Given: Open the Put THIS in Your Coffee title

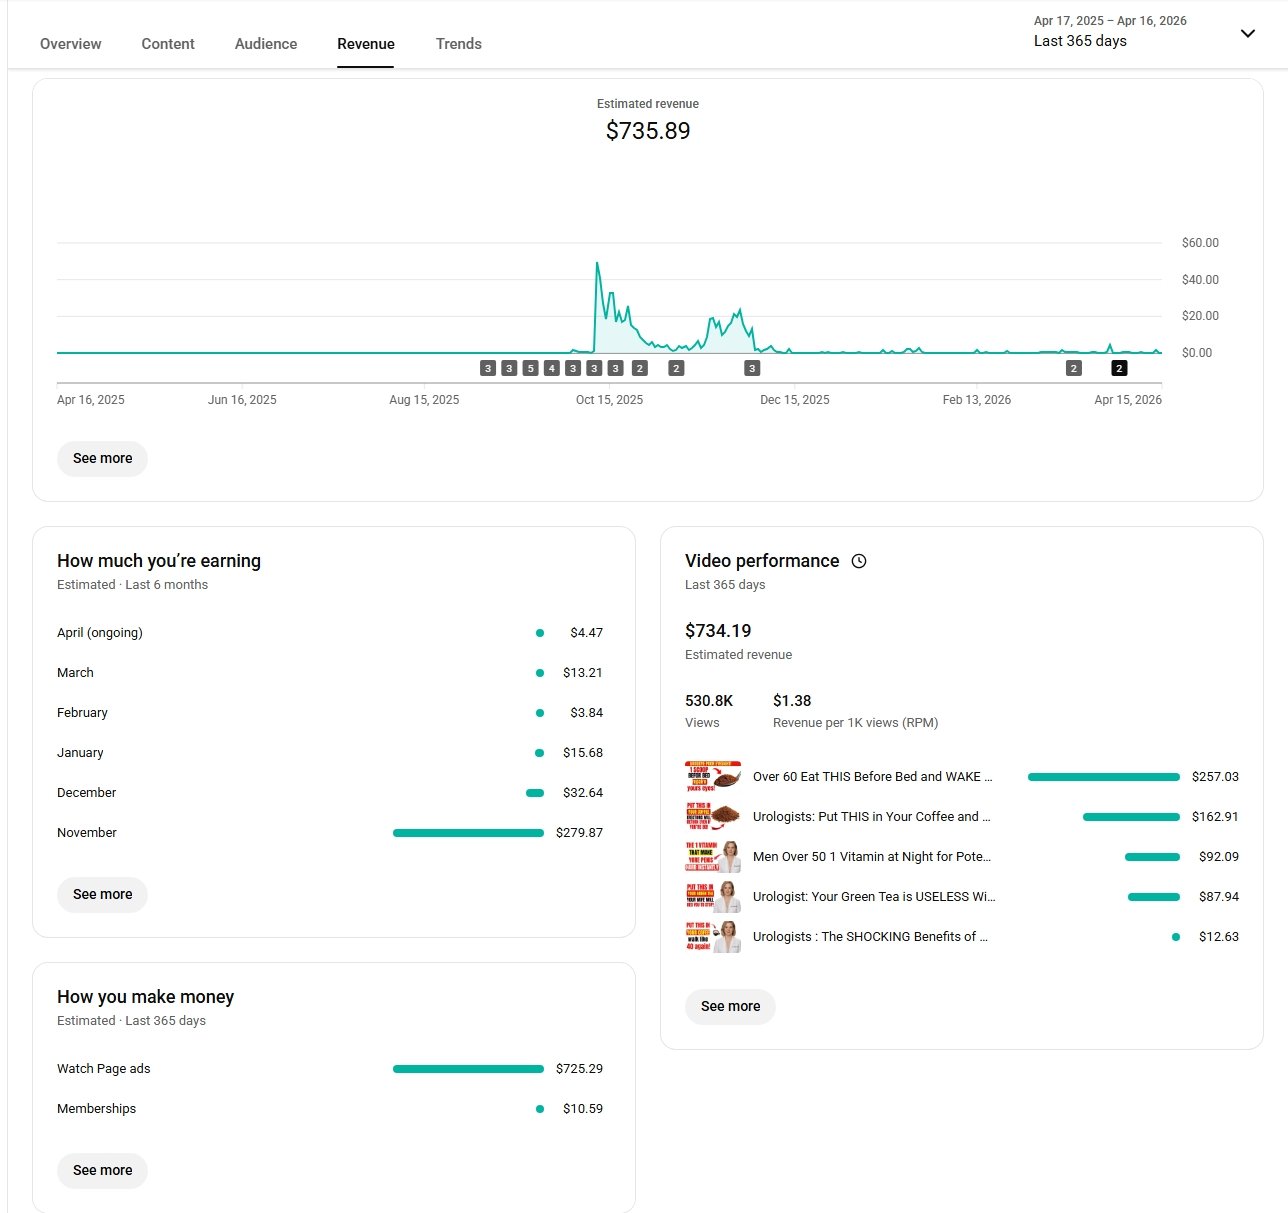Looking at the screenshot, I should [871, 817].
